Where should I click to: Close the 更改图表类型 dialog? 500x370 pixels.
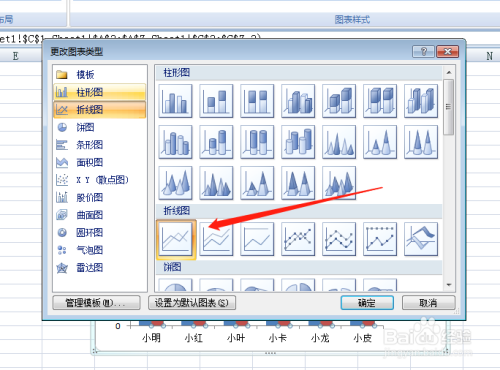coord(448,52)
